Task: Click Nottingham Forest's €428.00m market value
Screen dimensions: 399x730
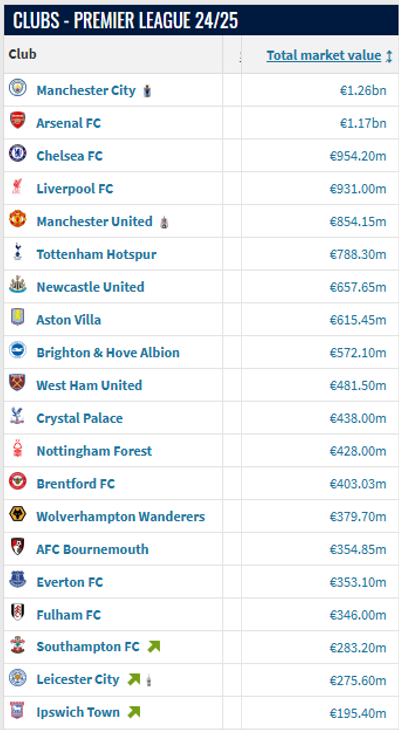Action: [x=358, y=451]
